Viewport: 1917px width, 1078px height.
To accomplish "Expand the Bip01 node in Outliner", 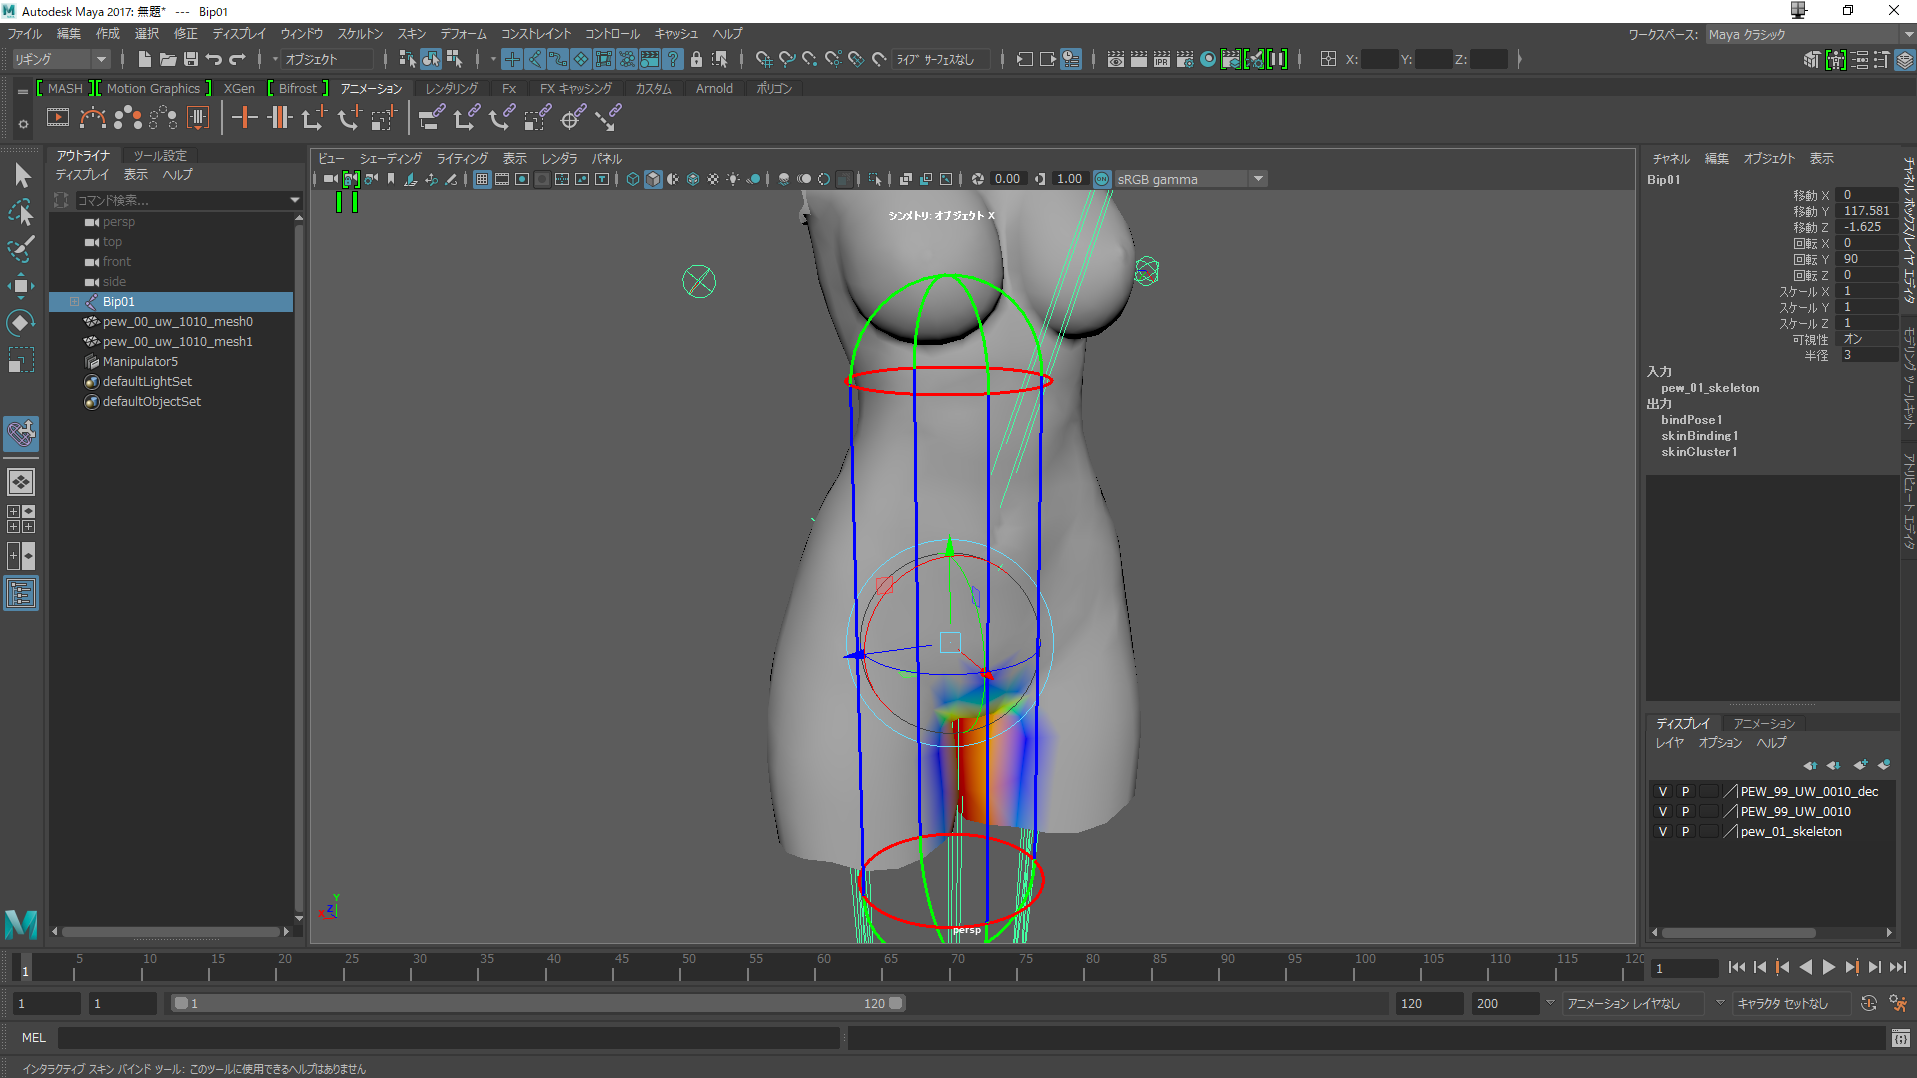I will click(74, 302).
